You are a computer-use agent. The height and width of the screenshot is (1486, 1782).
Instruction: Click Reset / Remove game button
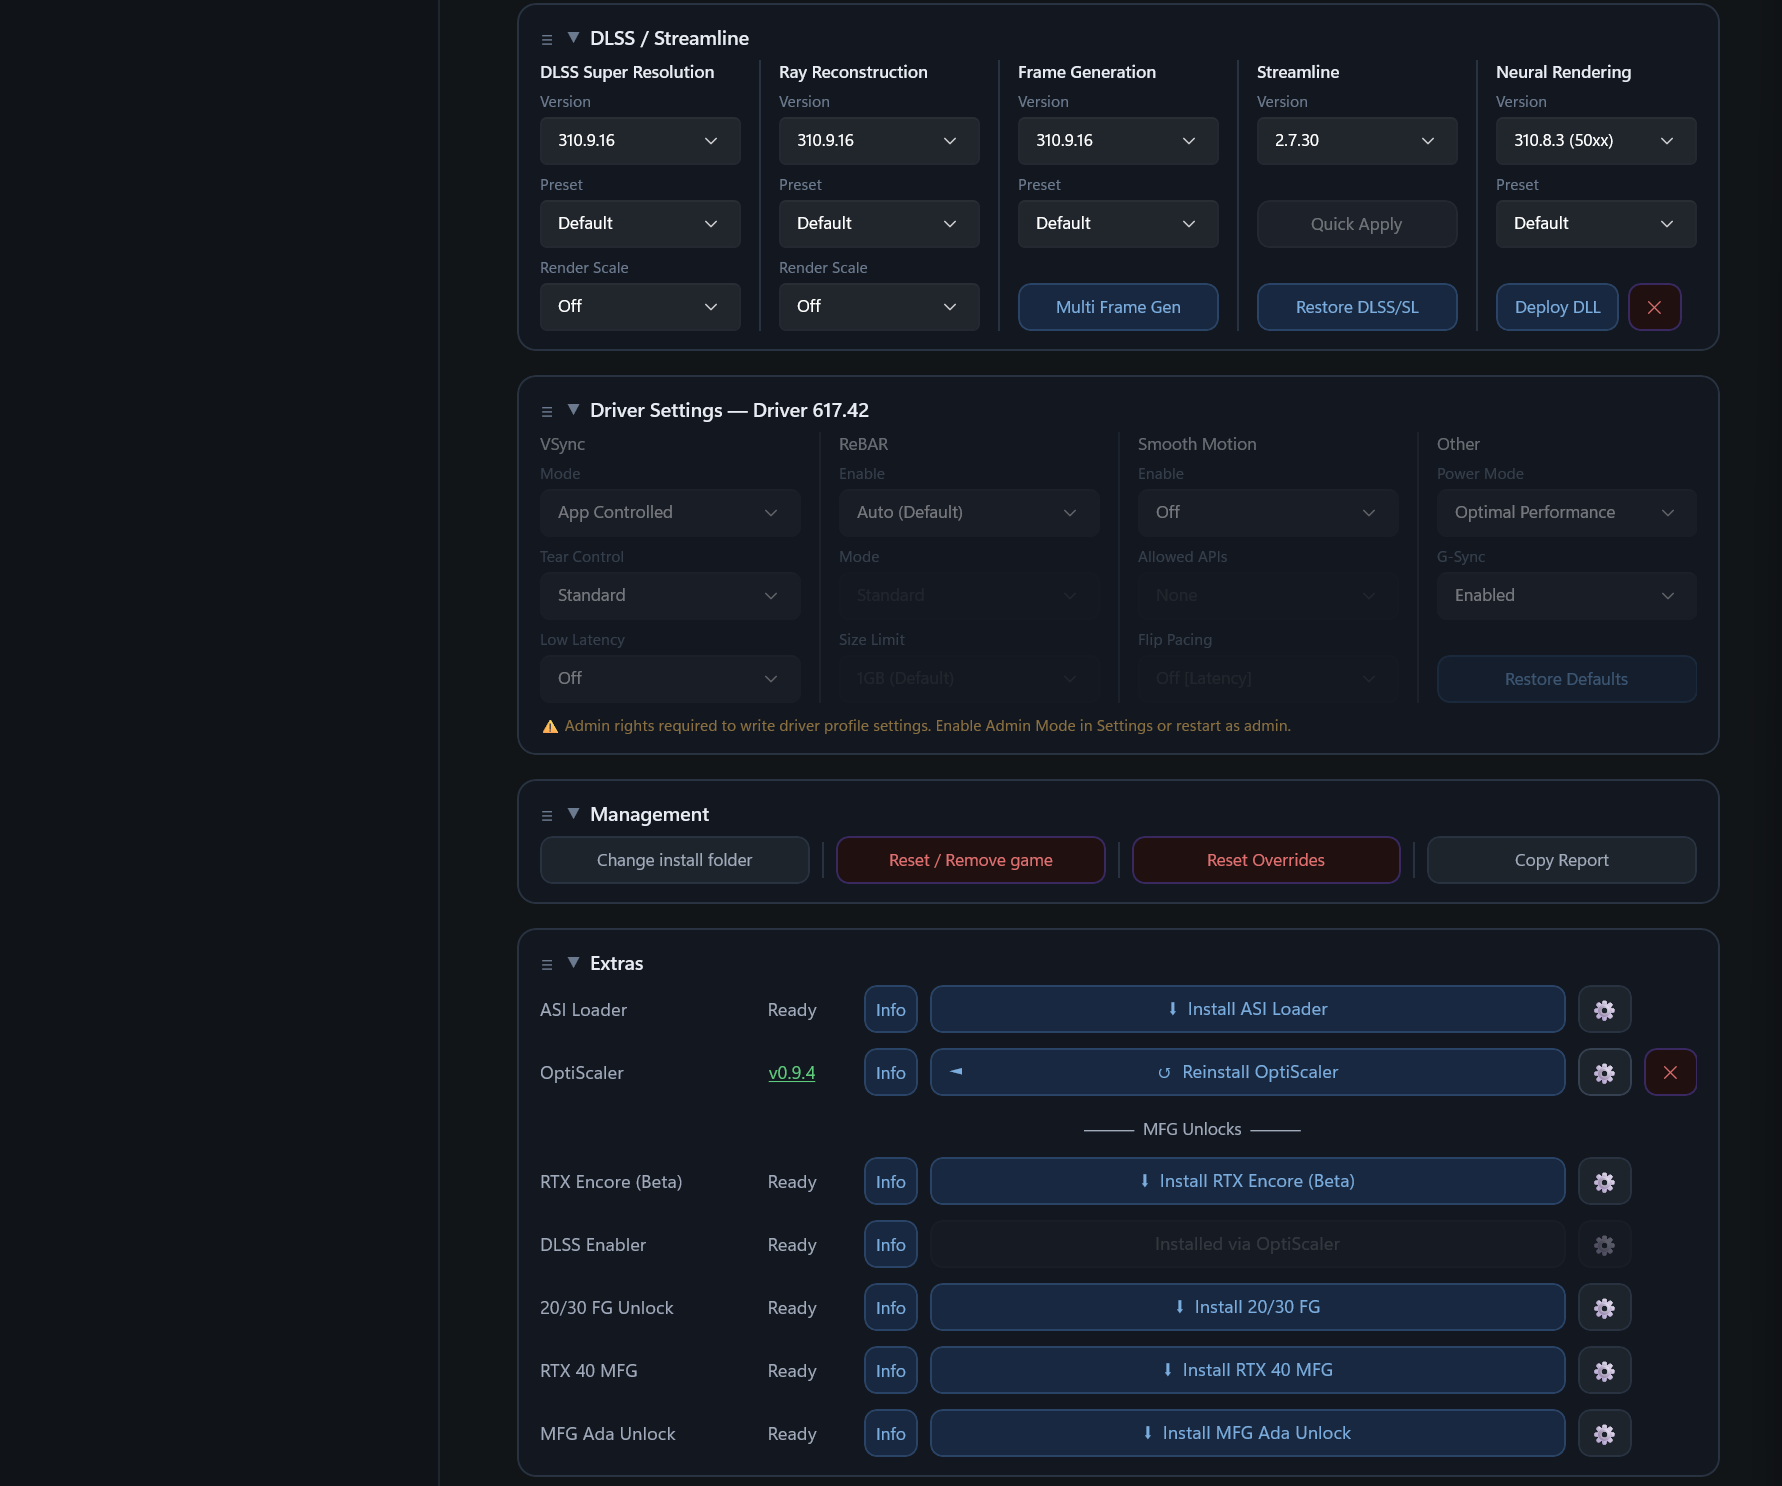(971, 860)
